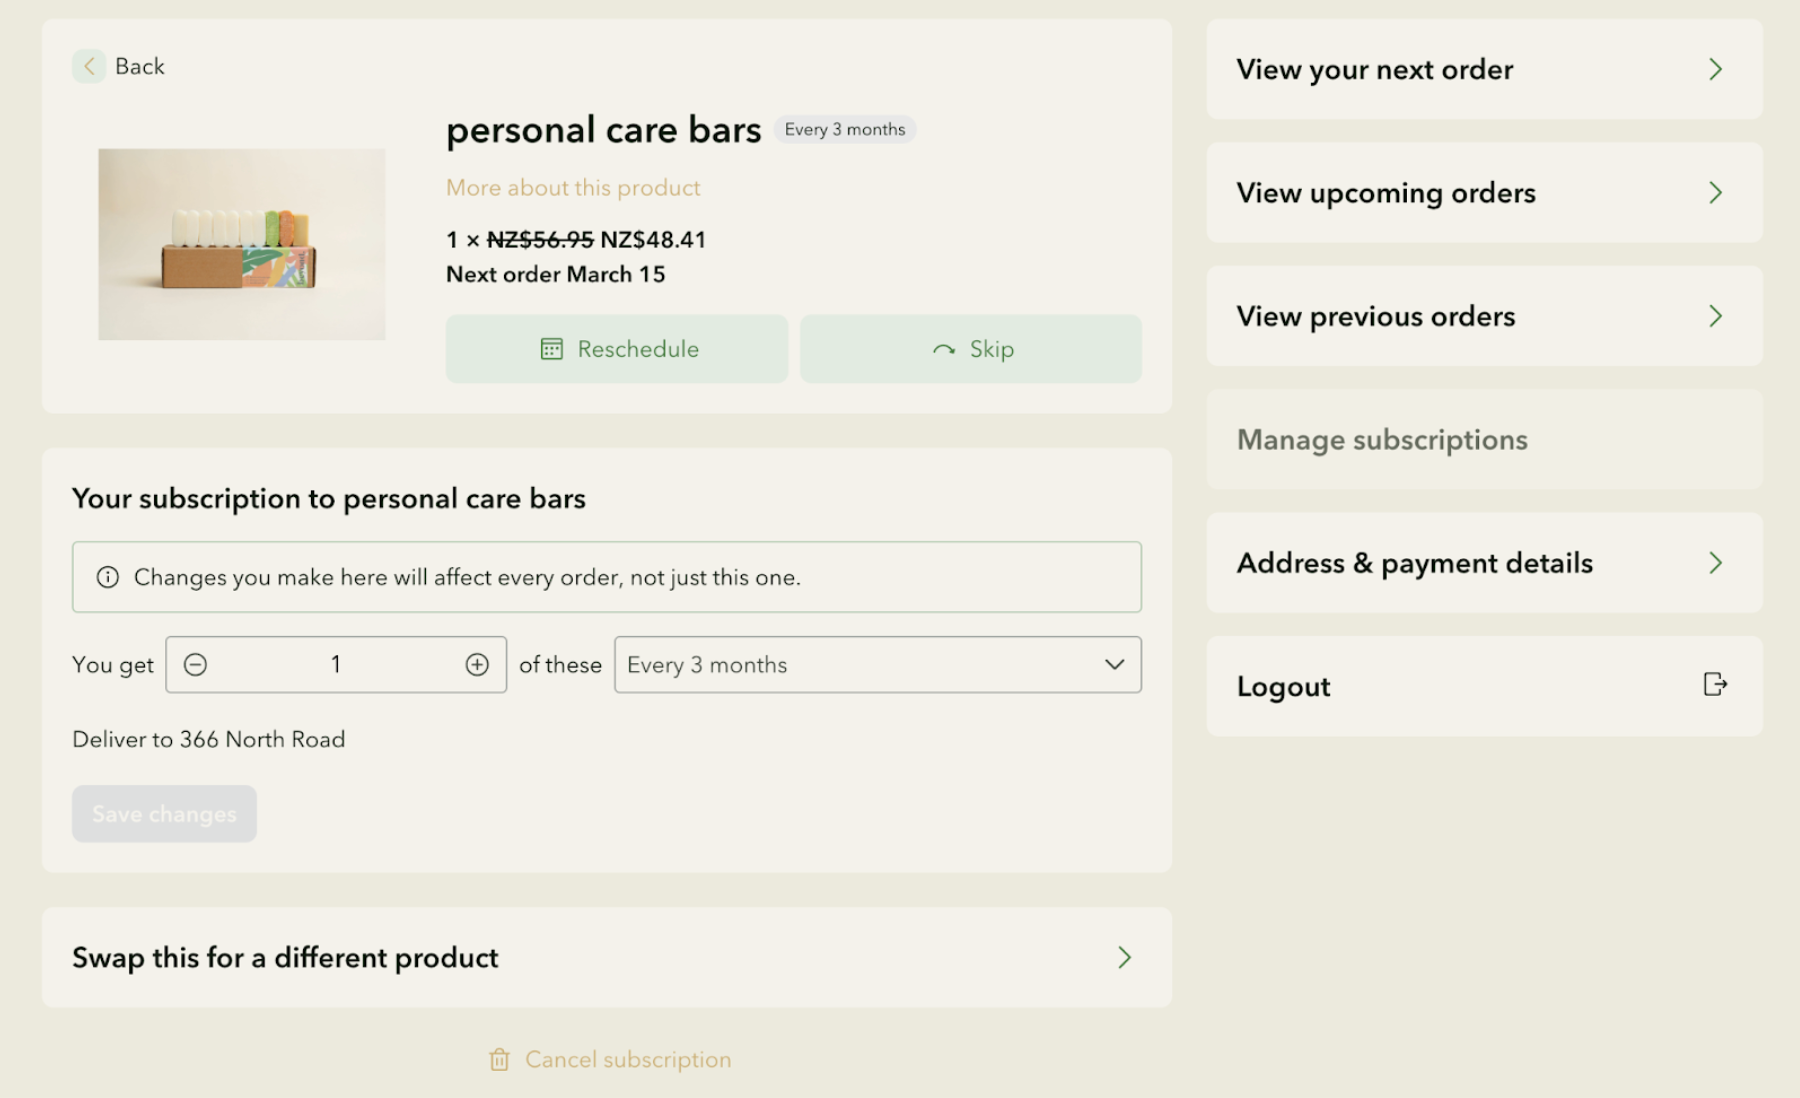Screen dimensions: 1800x1098
Task: Open the Every 3 months frequency dropdown
Action: (x=877, y=665)
